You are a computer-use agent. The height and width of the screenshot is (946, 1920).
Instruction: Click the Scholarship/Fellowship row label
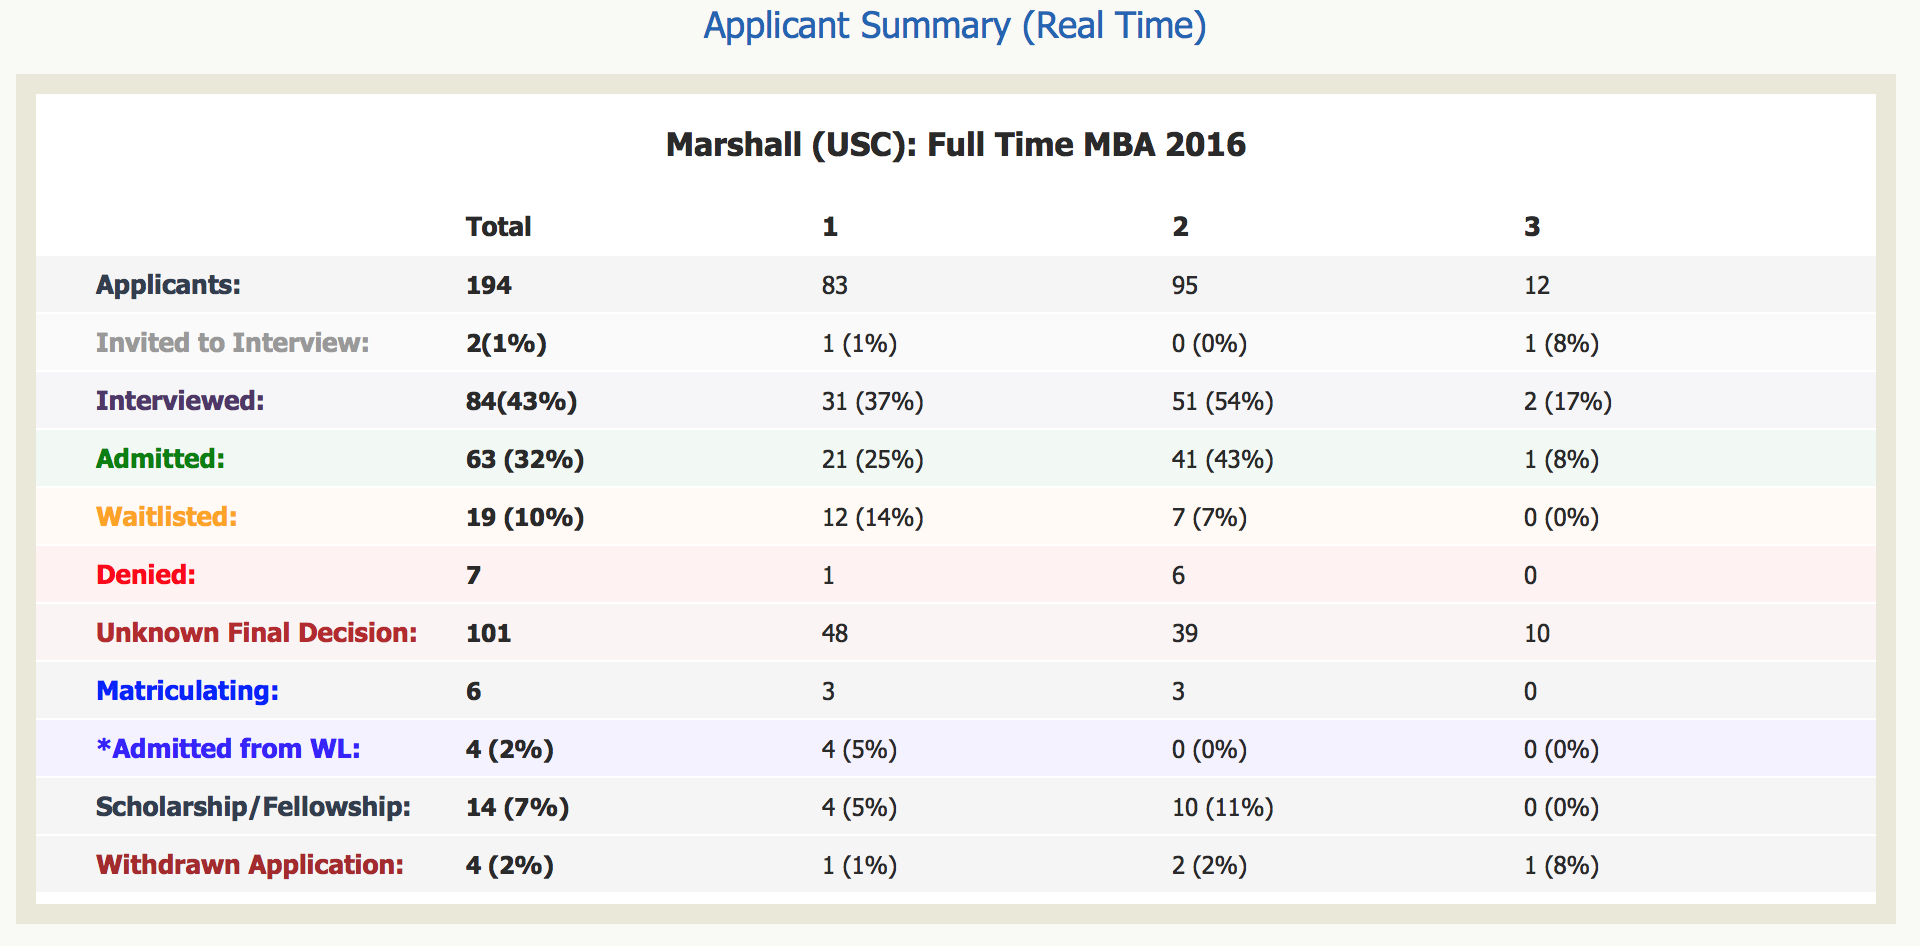coord(254,807)
